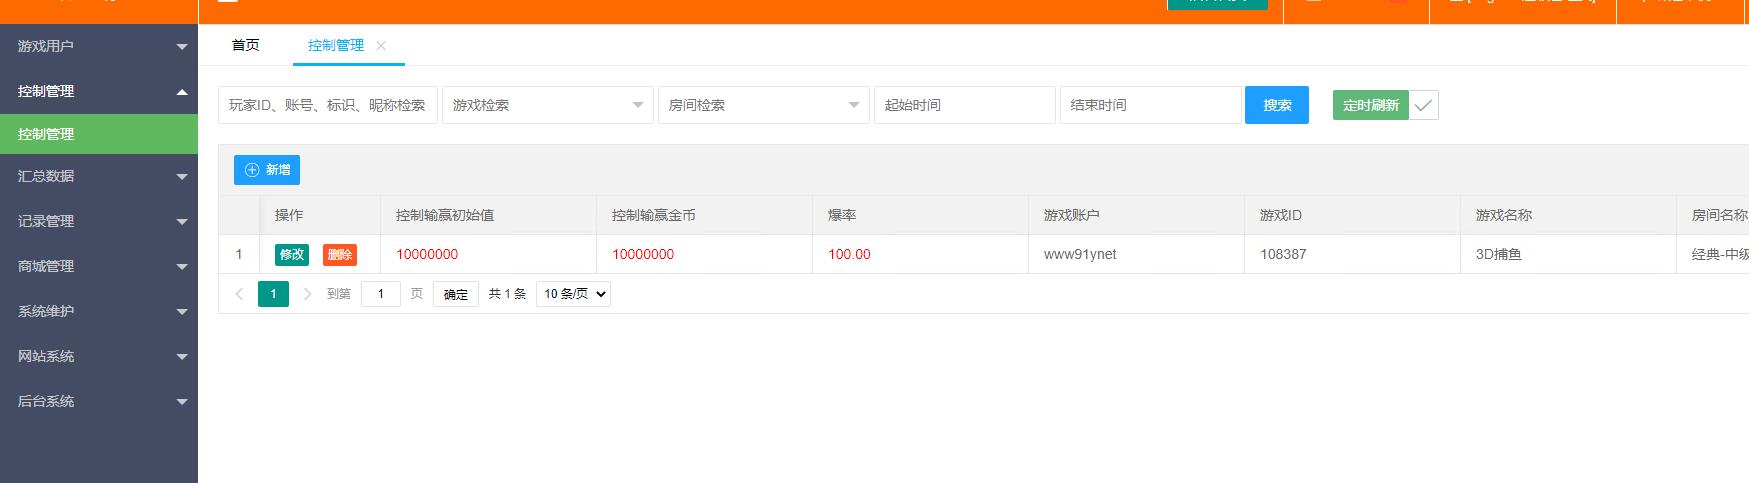Switch to the 首页 tab
Image resolution: width=1749 pixels, height=483 pixels.
(245, 45)
